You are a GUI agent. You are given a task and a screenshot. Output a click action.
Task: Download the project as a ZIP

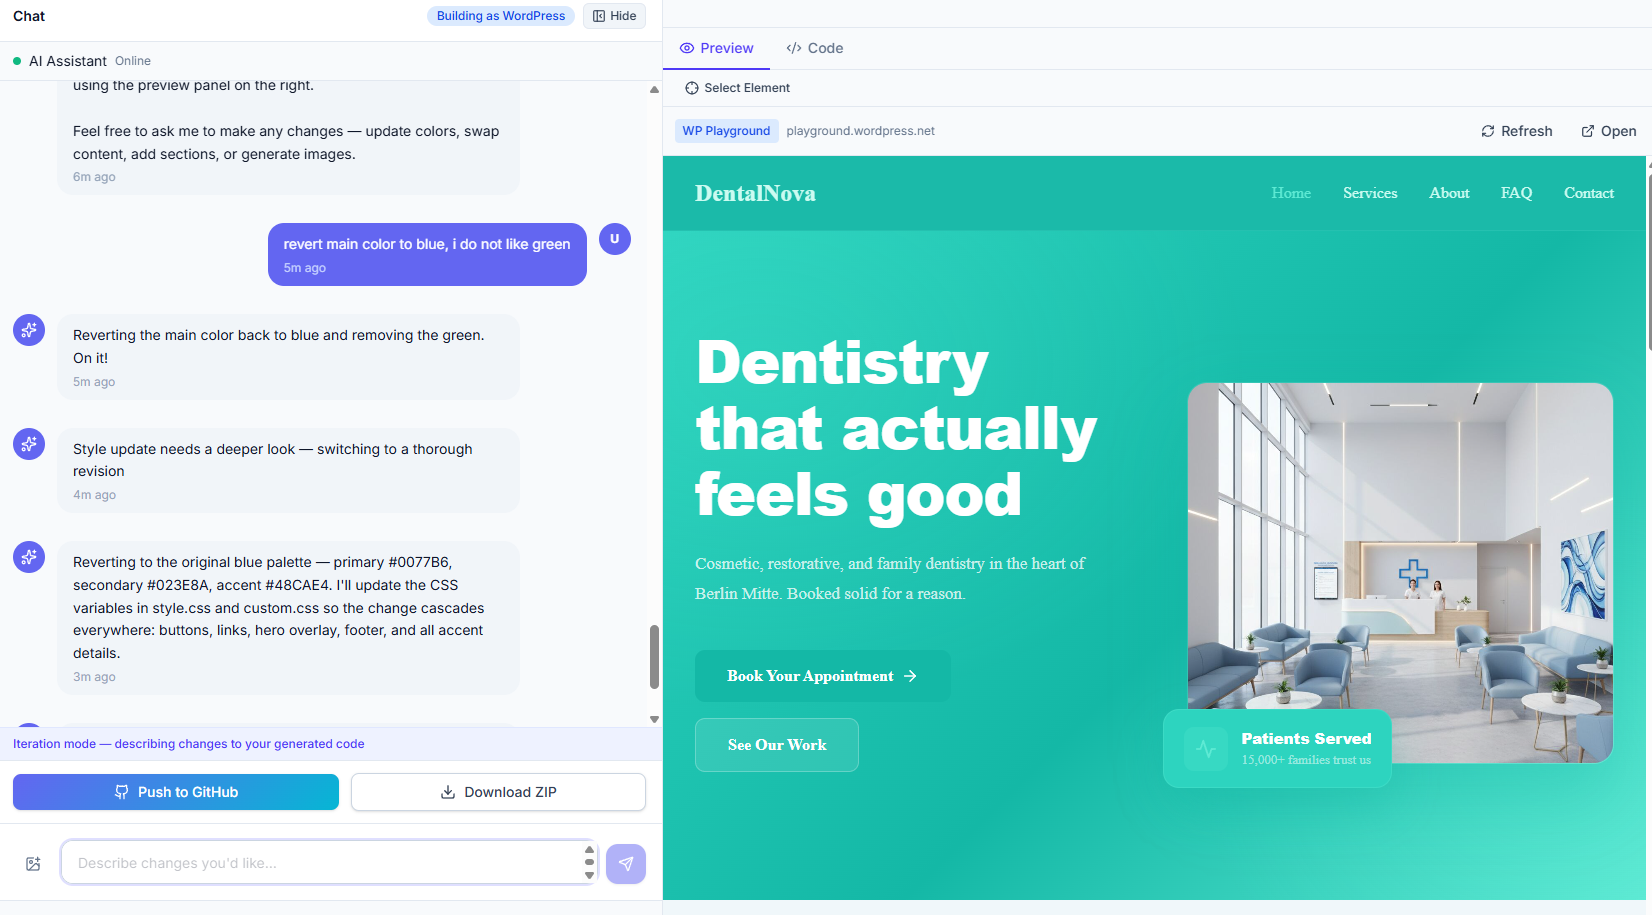pos(497,791)
